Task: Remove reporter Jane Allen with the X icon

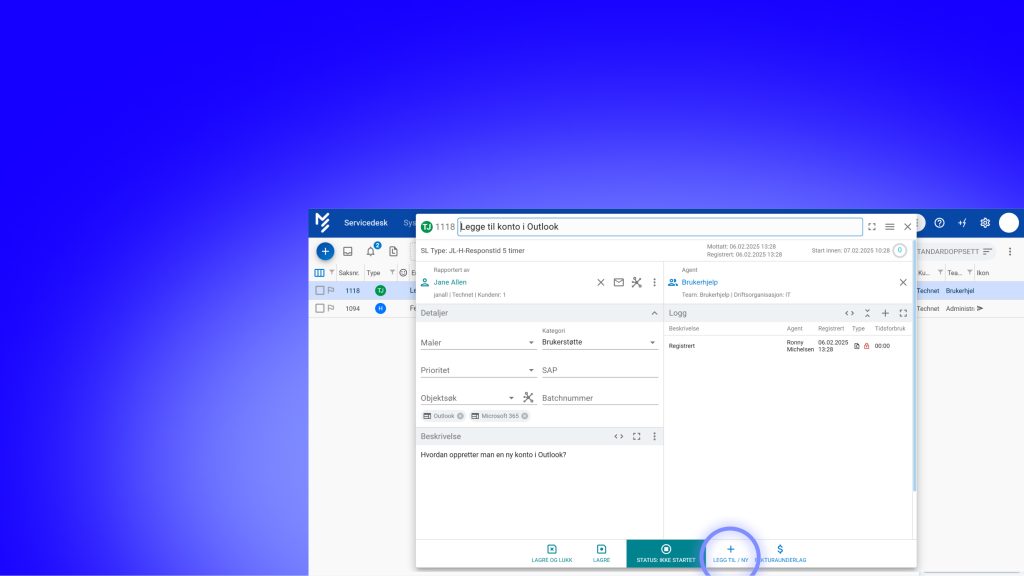Action: (x=601, y=282)
